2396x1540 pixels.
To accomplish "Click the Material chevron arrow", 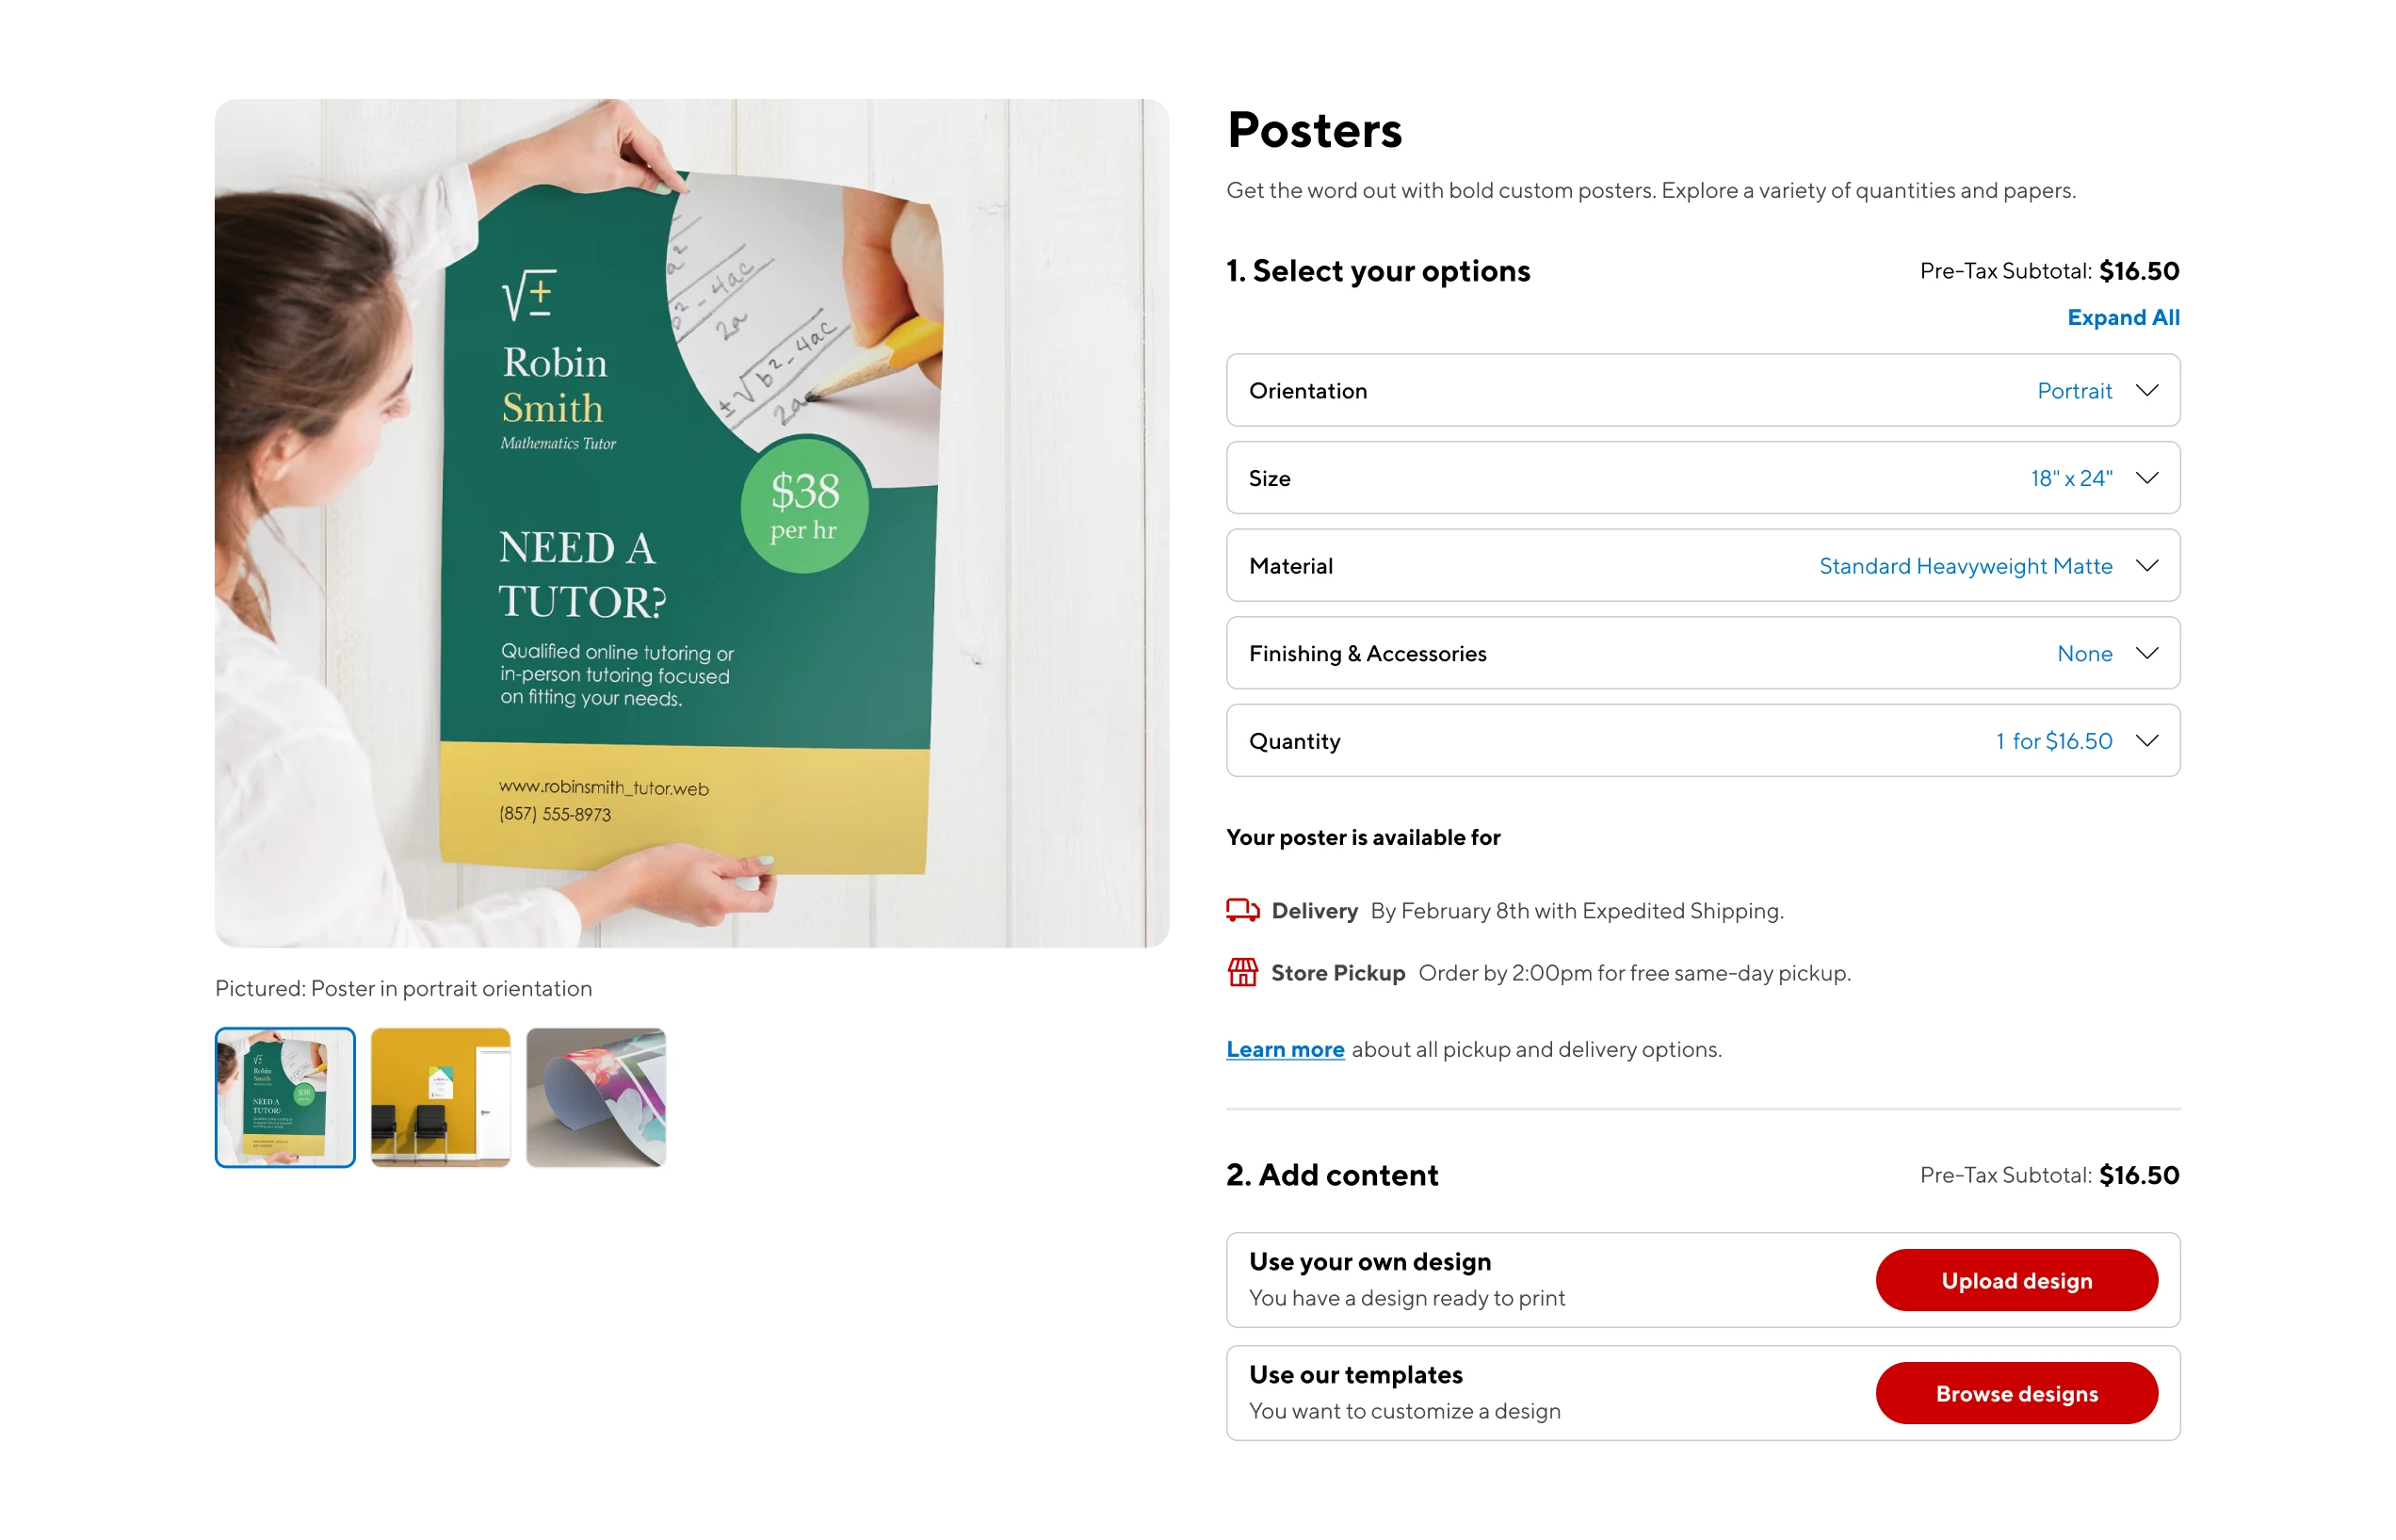I will tap(2146, 565).
